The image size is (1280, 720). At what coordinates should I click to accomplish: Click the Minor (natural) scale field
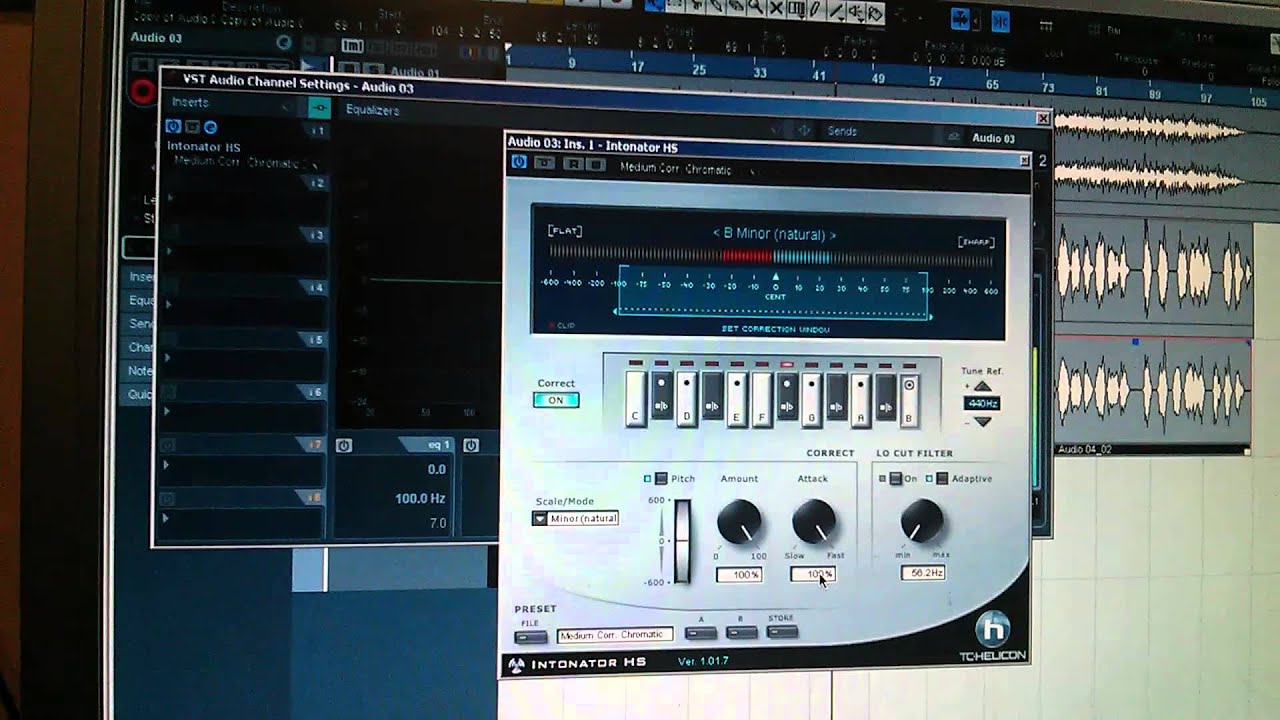click(584, 519)
